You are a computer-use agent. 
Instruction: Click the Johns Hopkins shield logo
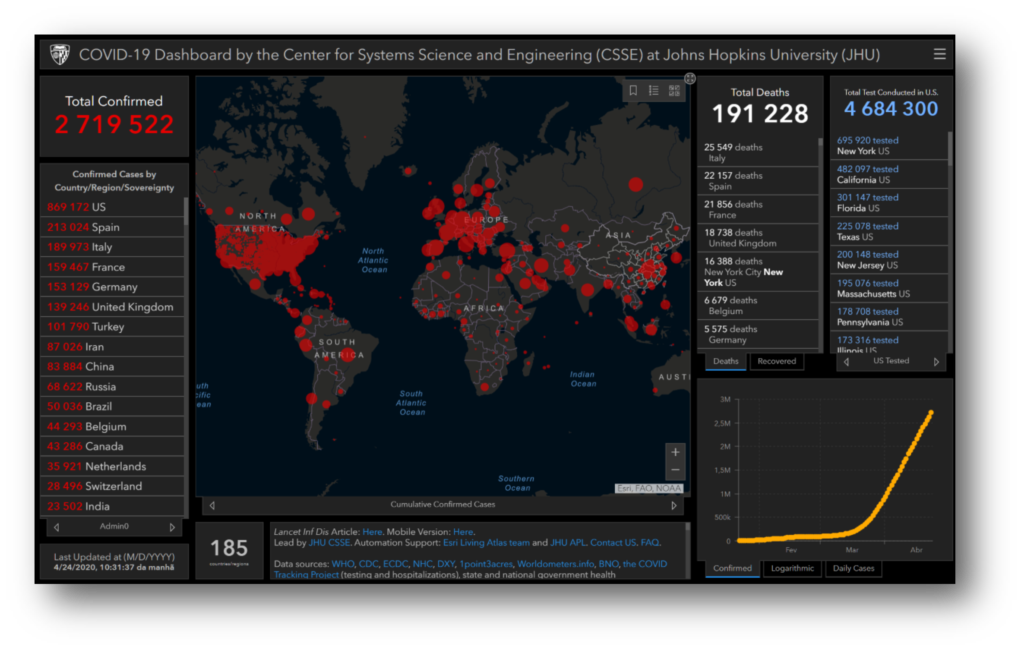(x=59, y=55)
